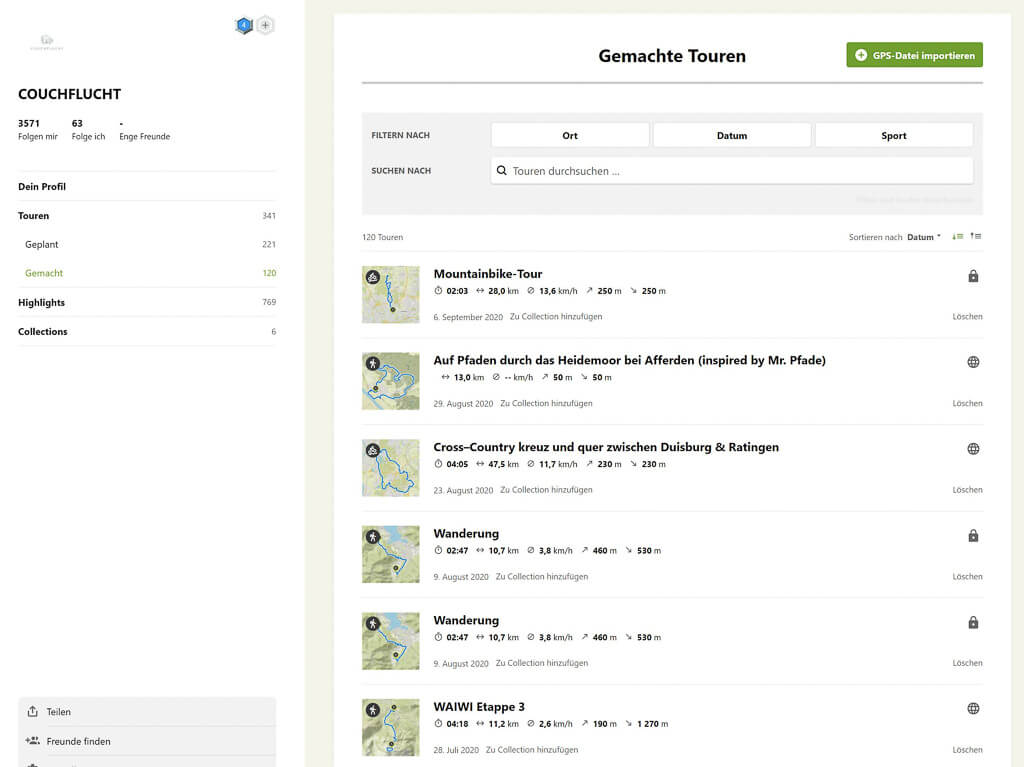Screen dimensions: 1024x767
Task: Switch to the Geplant tours section
Action: [42, 244]
